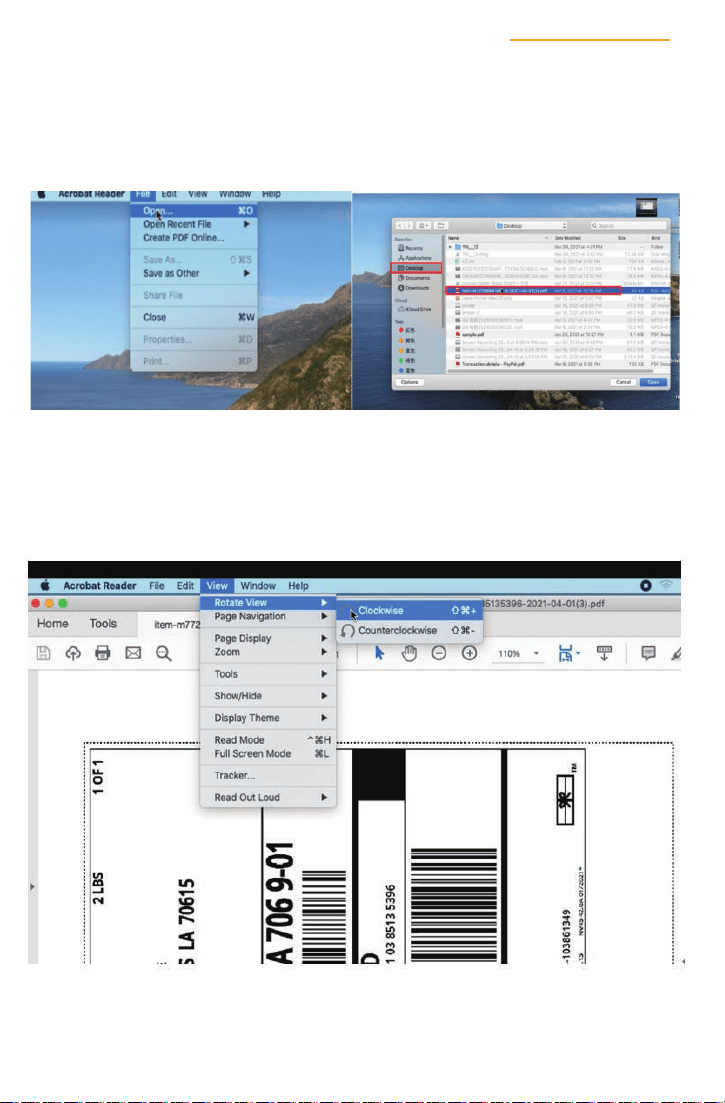The width and height of the screenshot is (725, 1103).
Task: Choose the arrow Selection tool in toolbar
Action: (380, 653)
